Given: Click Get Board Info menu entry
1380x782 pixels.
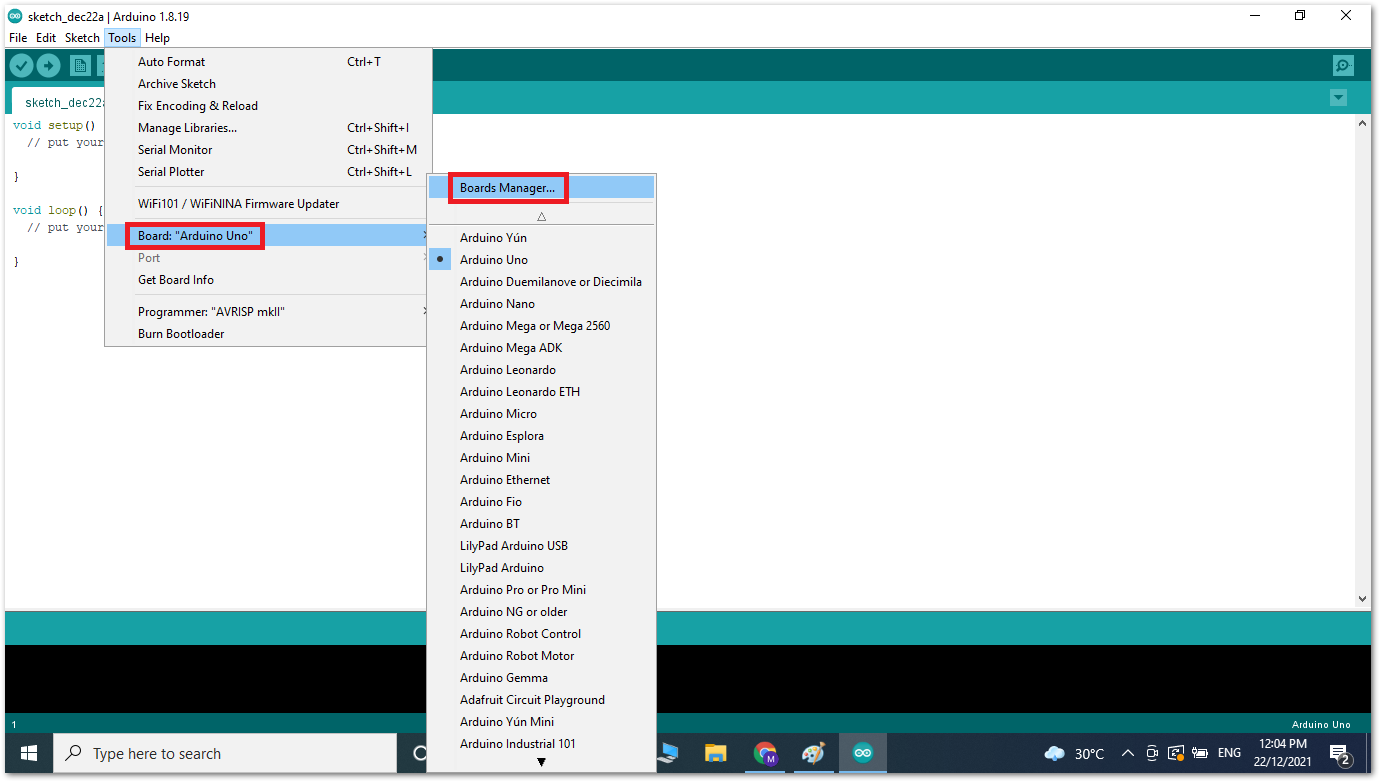Looking at the screenshot, I should point(176,280).
